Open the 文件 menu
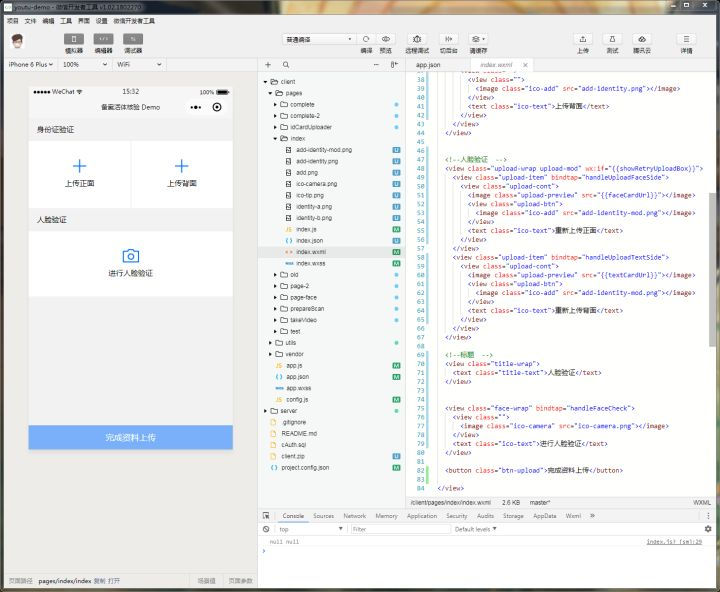The image size is (720, 592). point(30,21)
